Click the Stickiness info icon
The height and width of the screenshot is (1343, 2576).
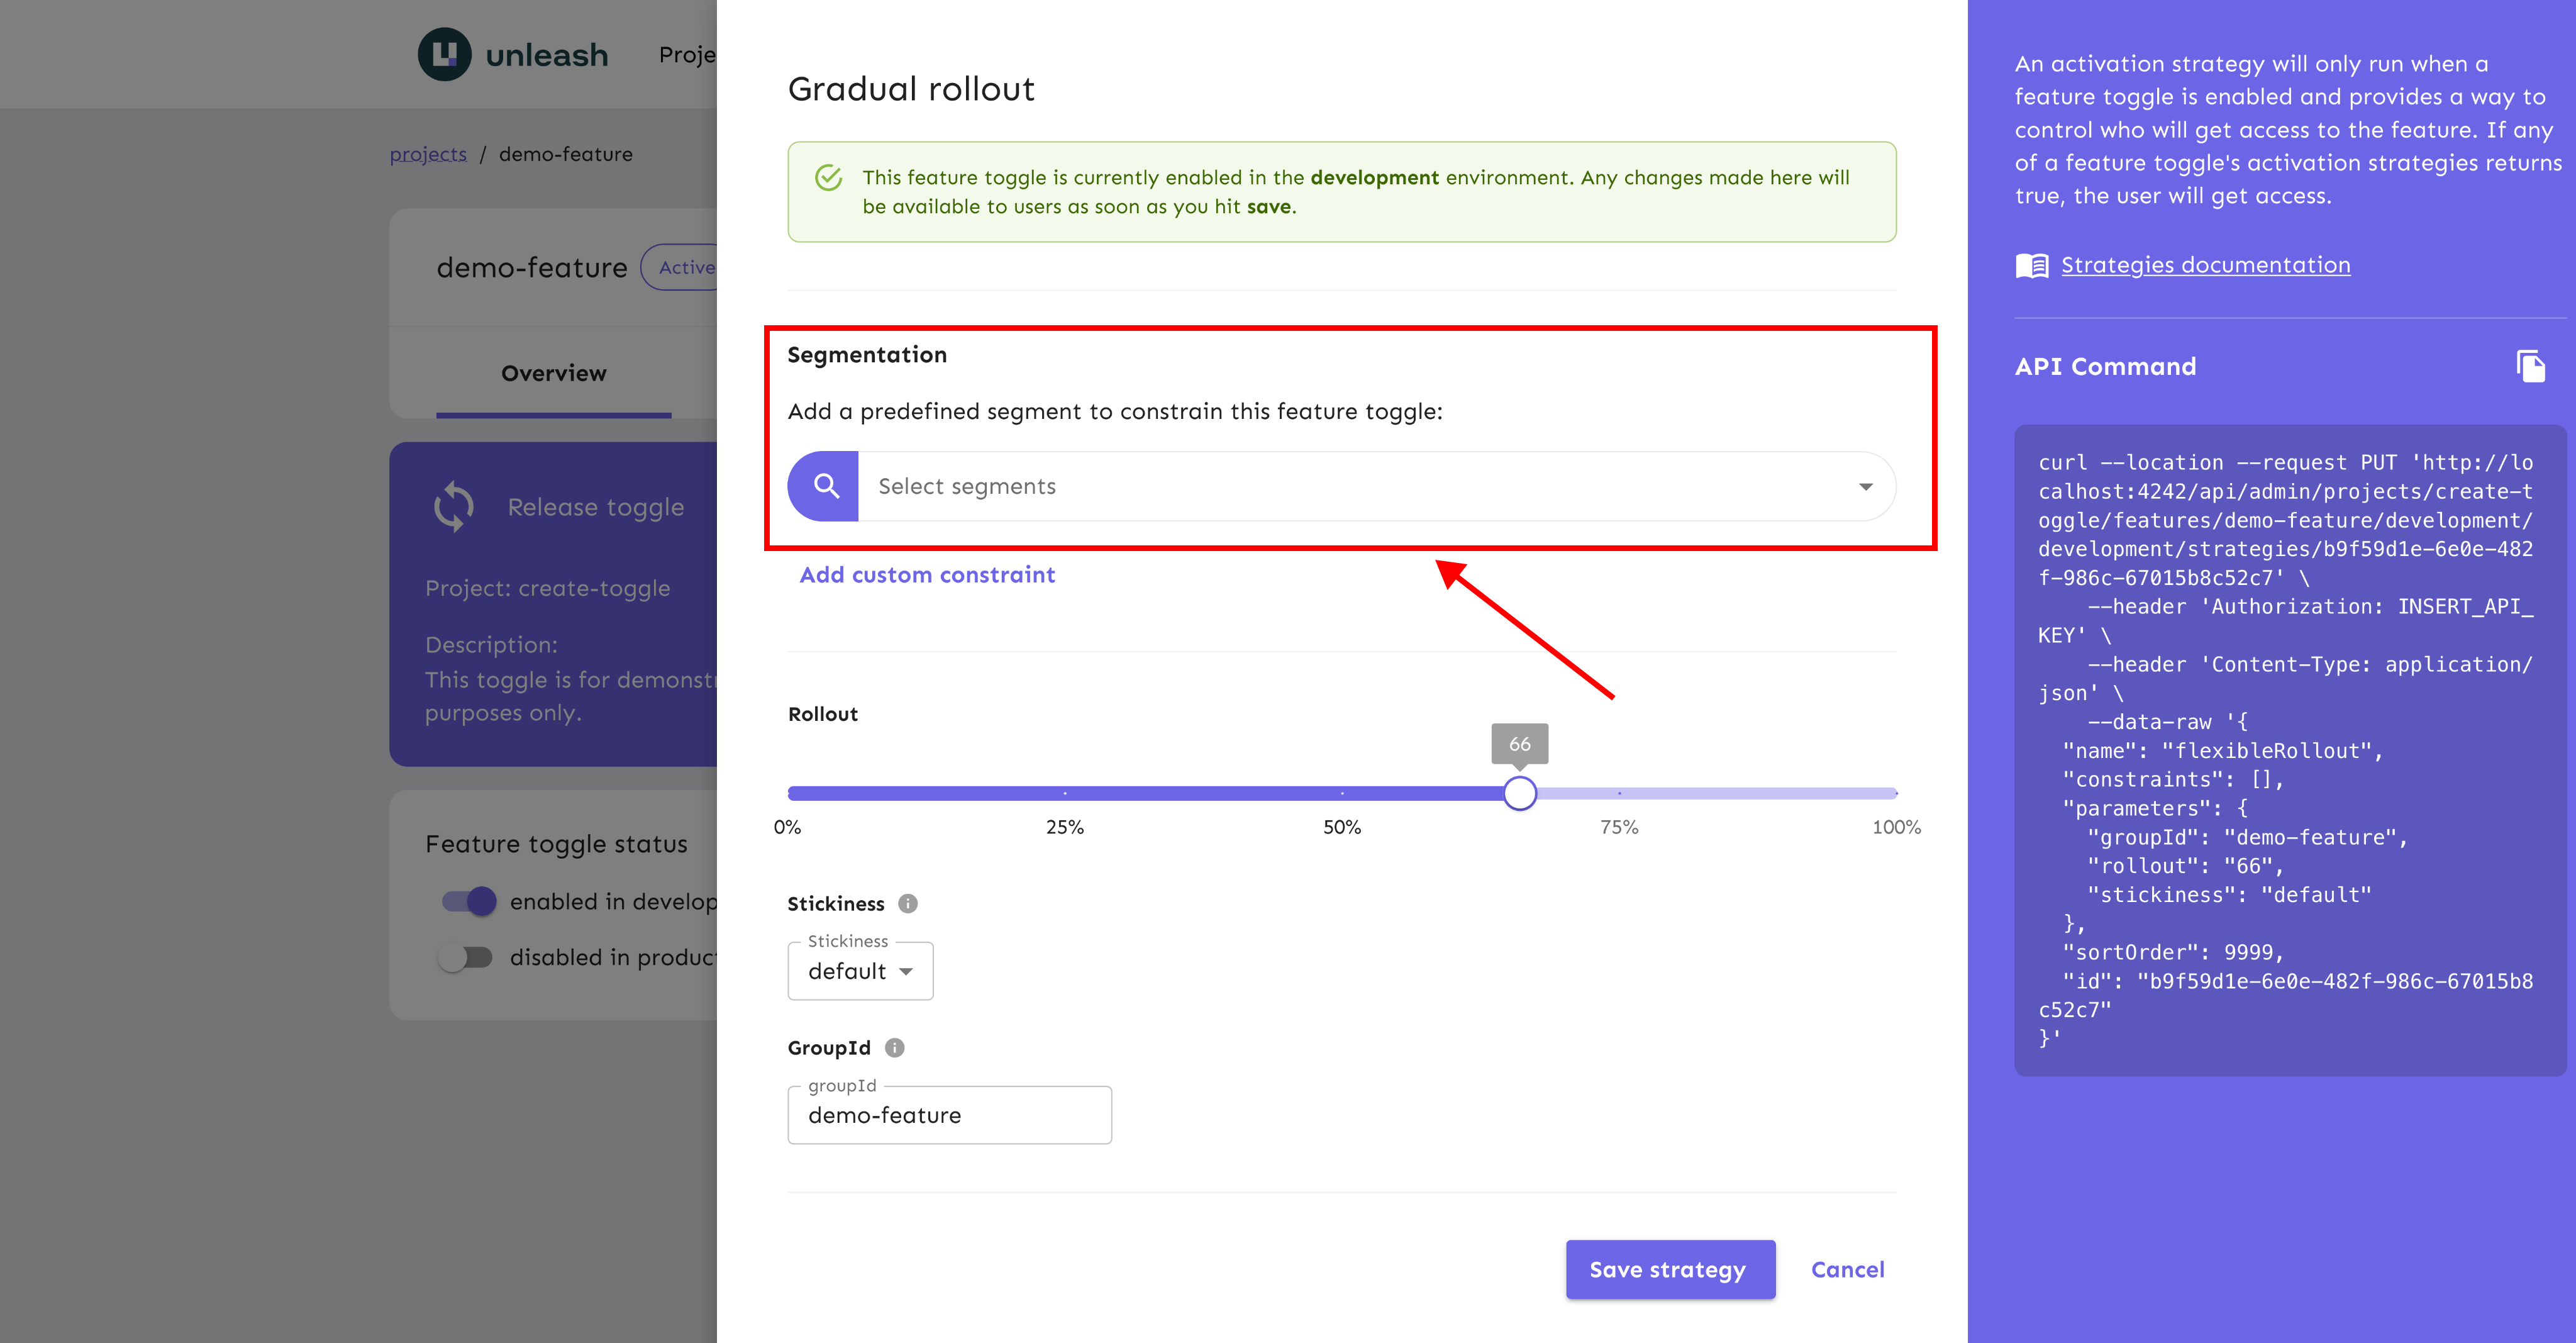click(x=907, y=903)
